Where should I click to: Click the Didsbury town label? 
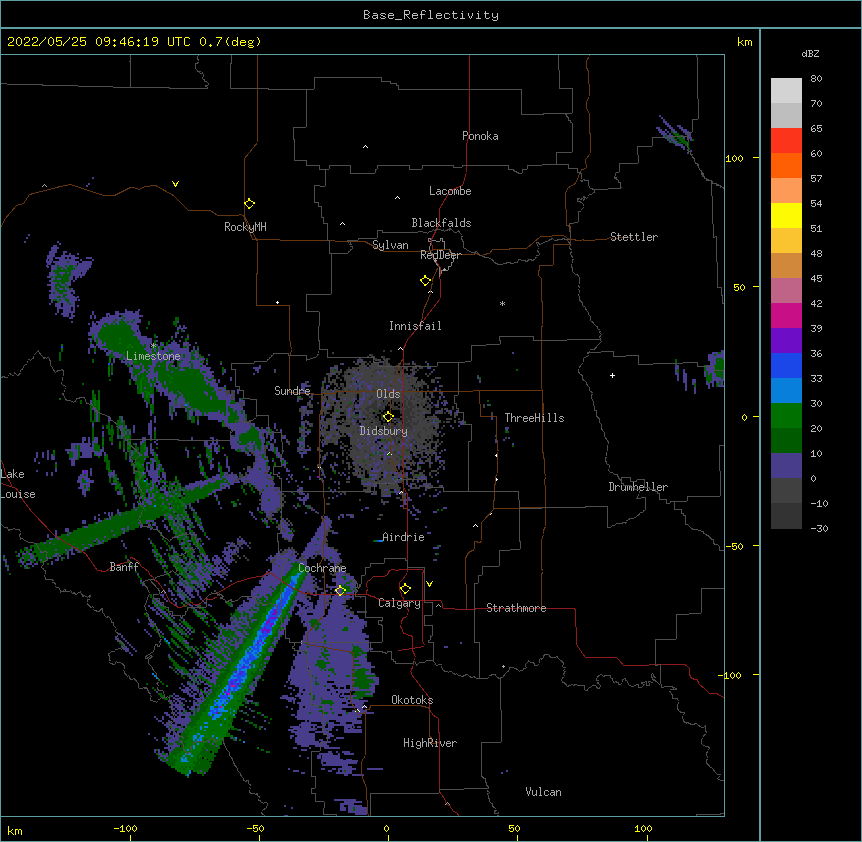coord(384,431)
